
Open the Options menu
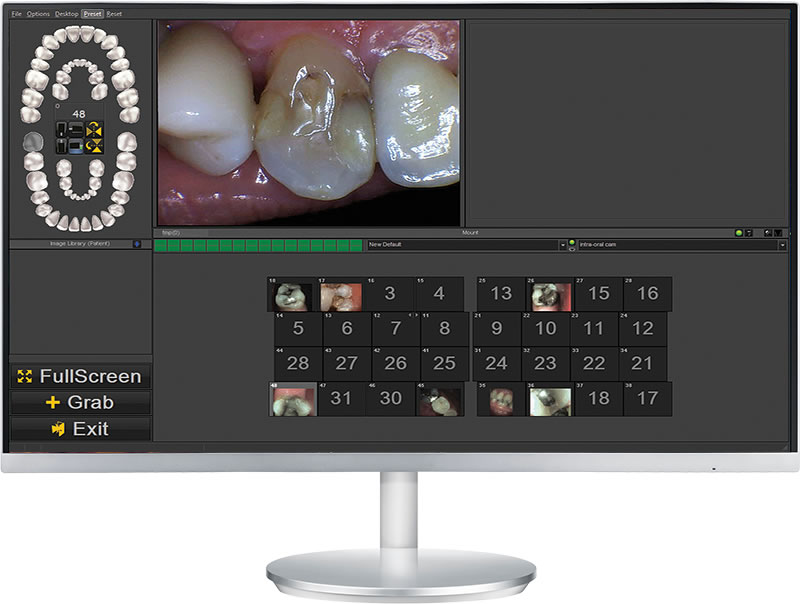(x=38, y=14)
